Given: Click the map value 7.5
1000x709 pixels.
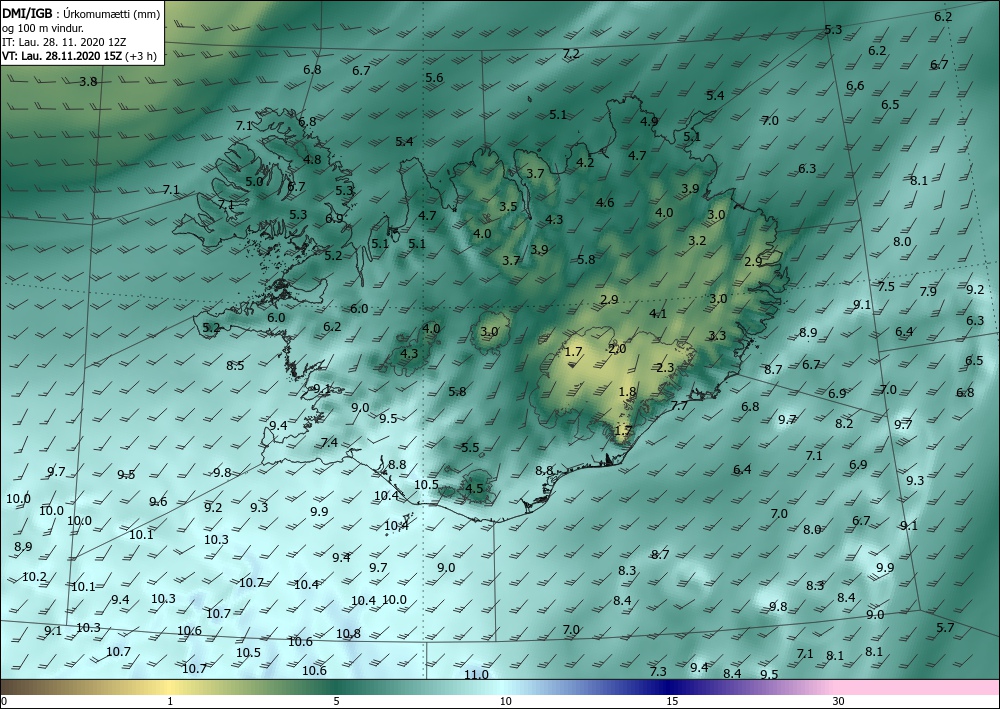Looking at the screenshot, I should point(886,287).
